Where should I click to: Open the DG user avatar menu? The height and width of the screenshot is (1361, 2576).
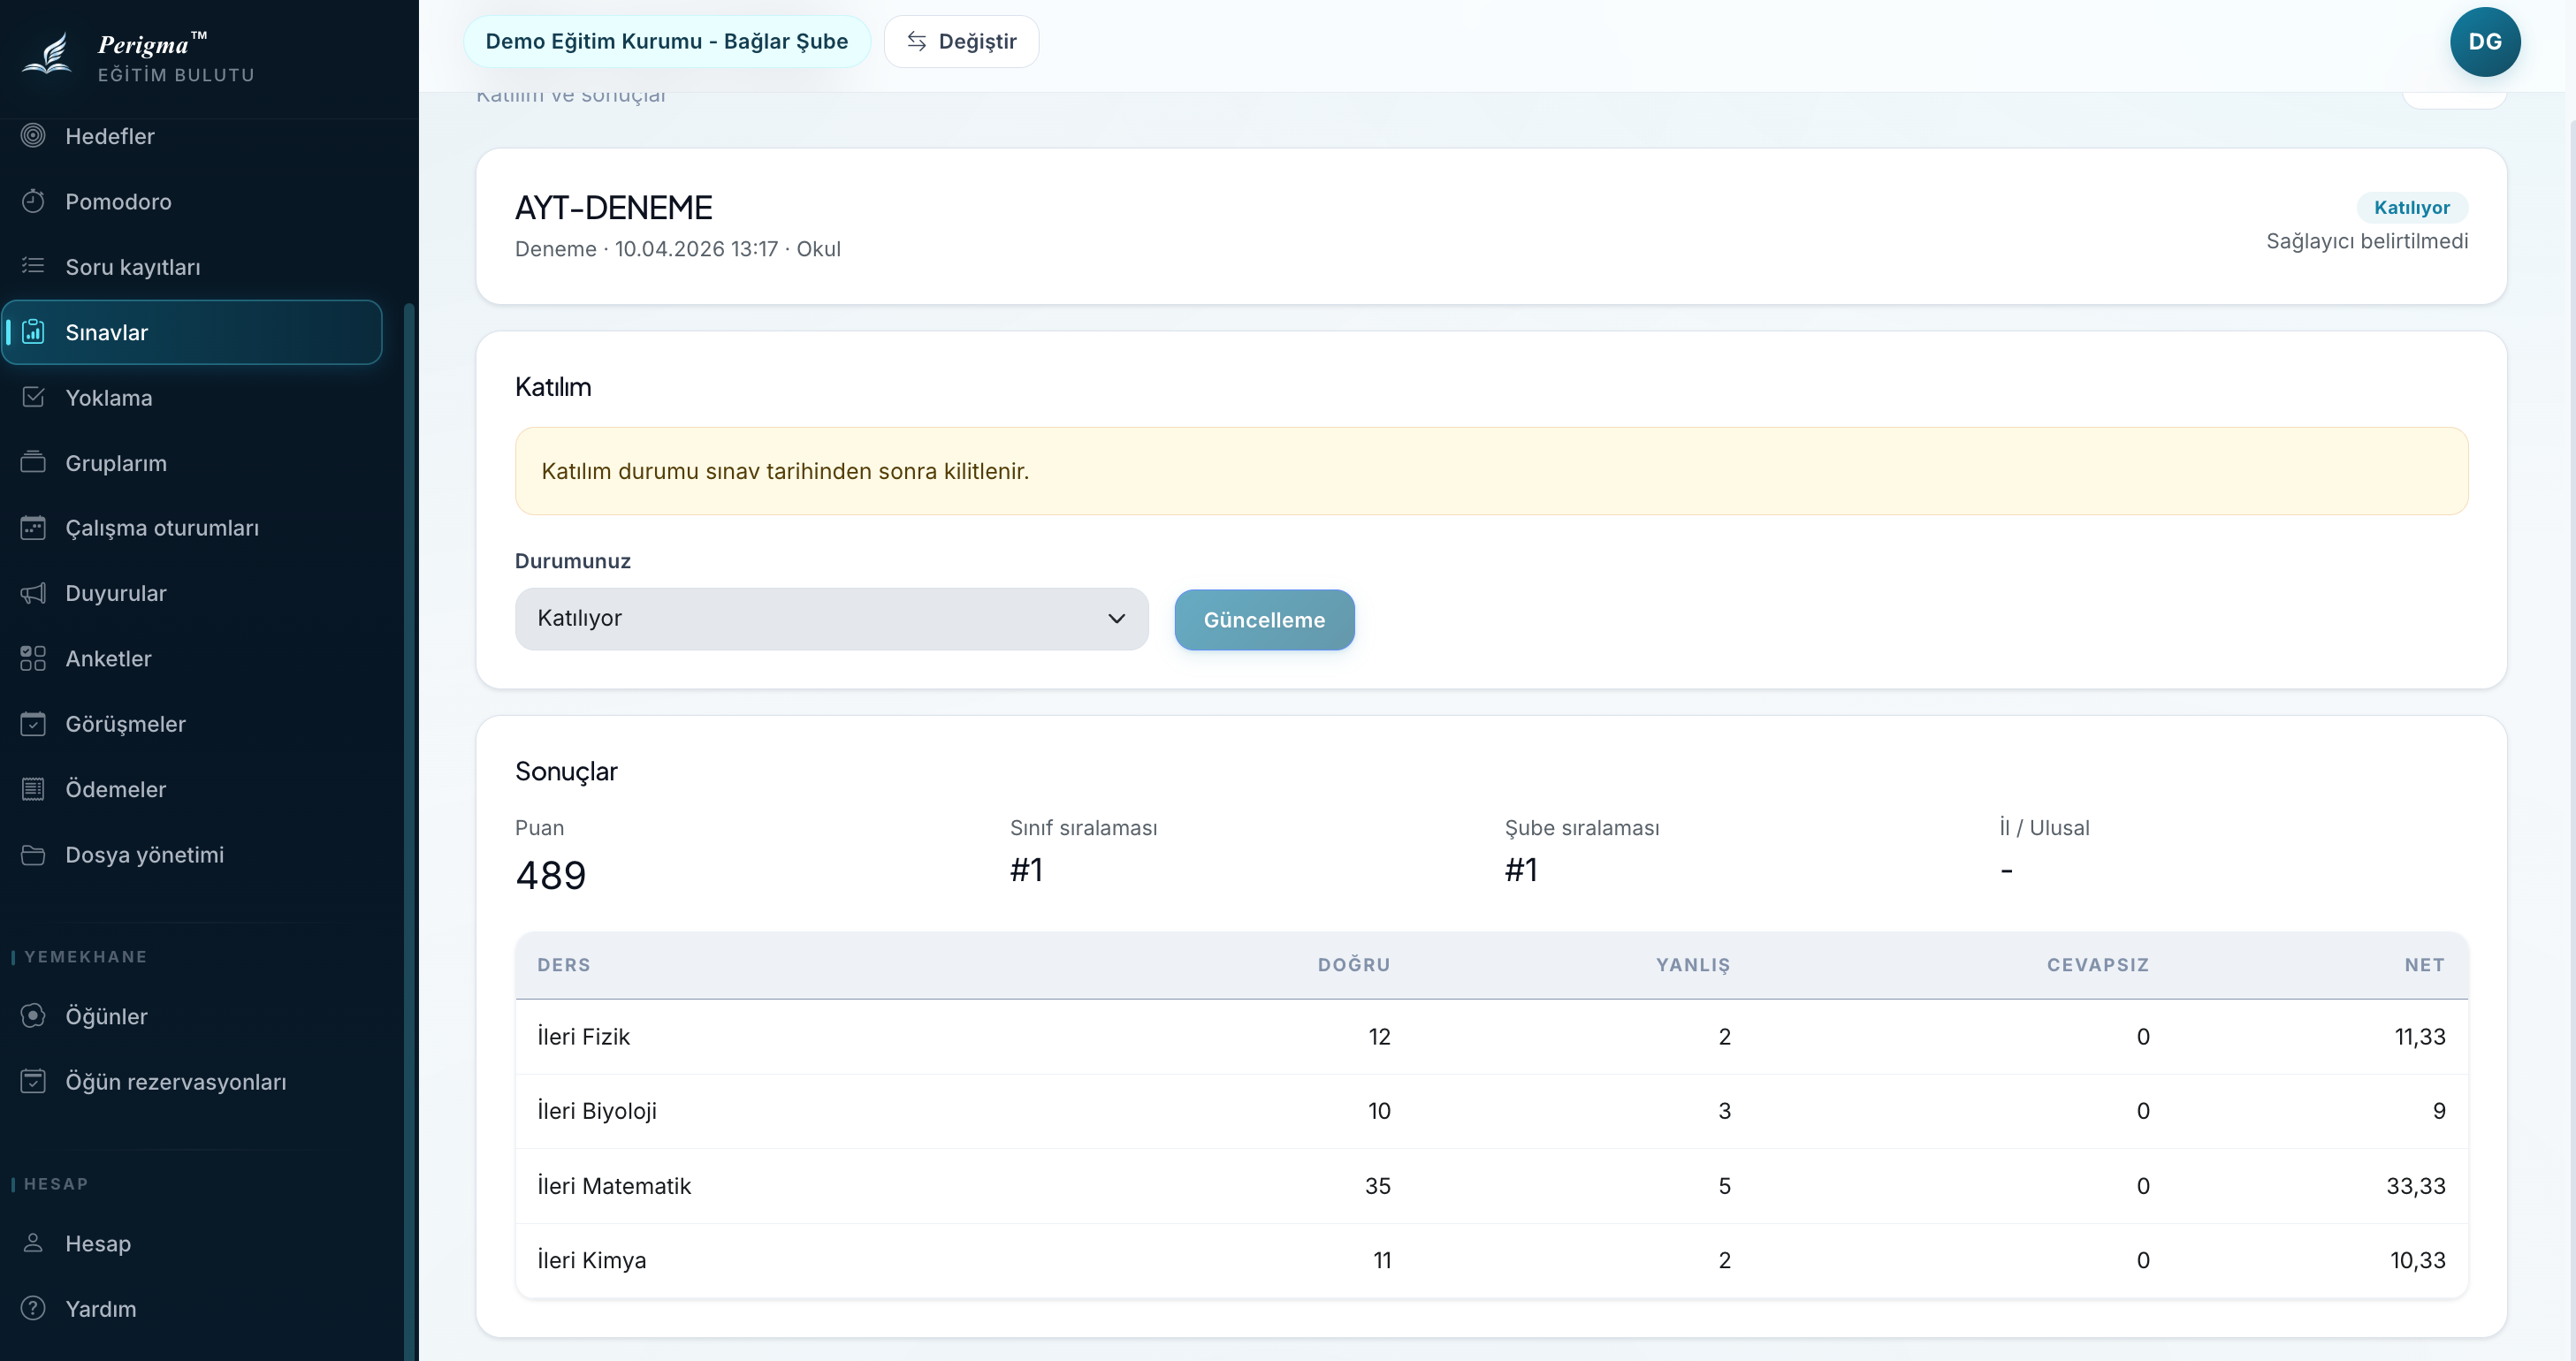2484,42
